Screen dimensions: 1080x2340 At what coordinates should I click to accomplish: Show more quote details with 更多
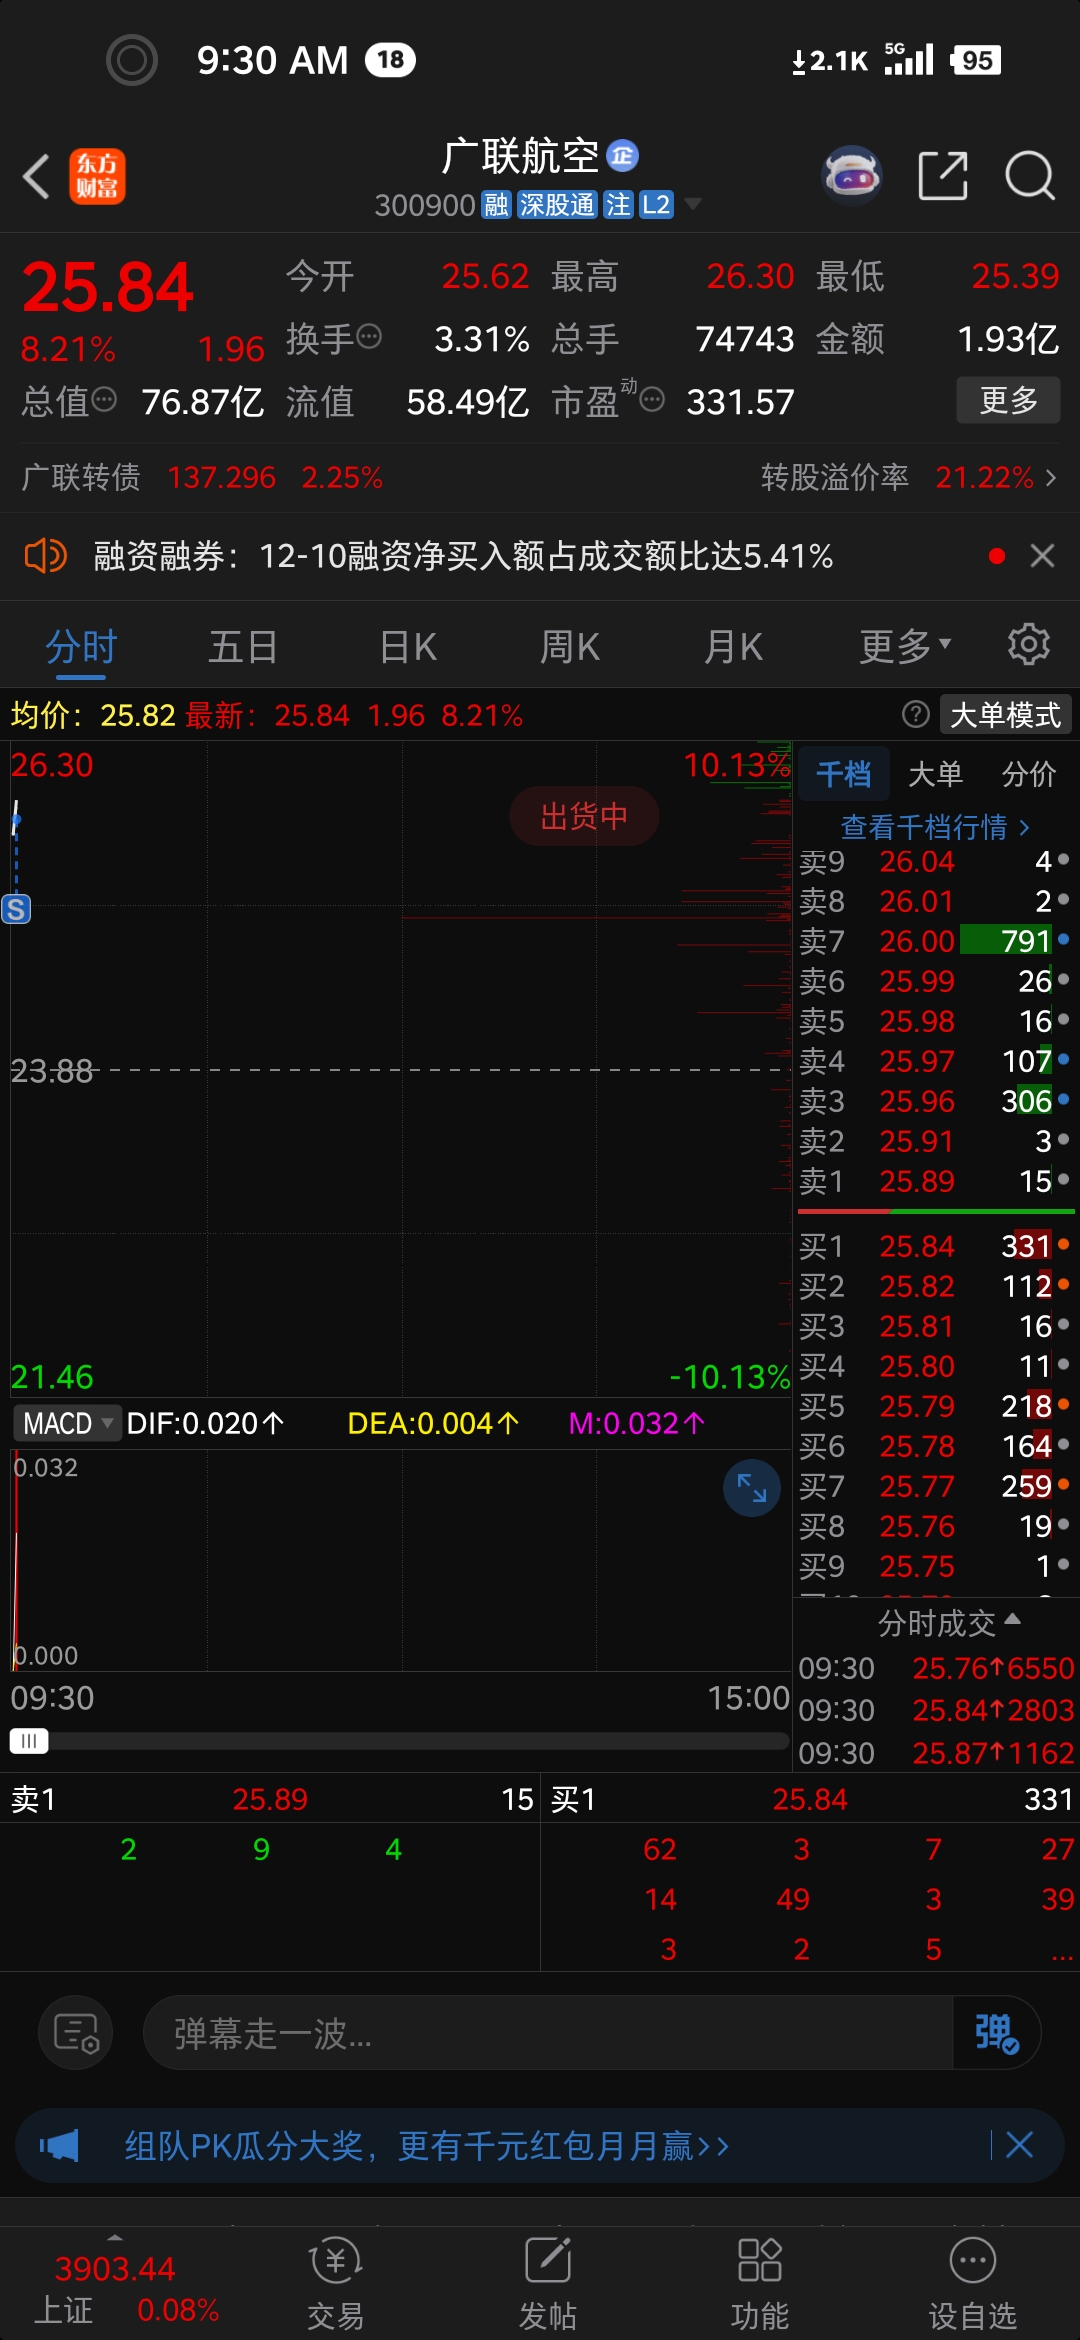[1008, 400]
